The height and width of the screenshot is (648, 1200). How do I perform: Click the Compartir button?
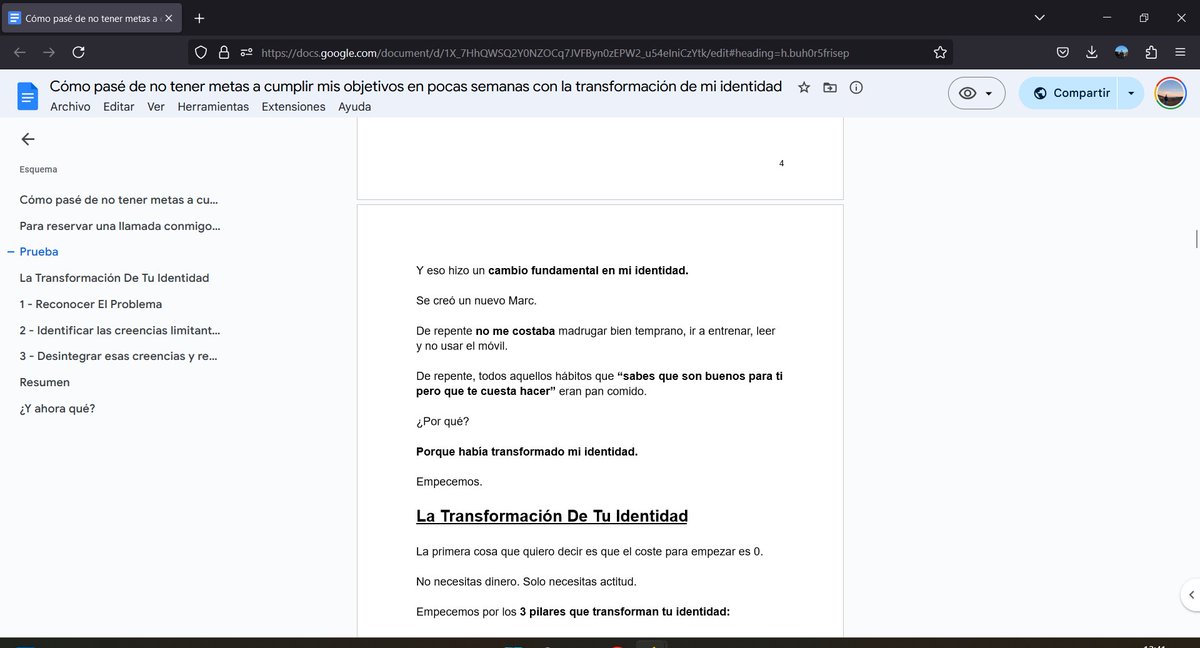tap(1081, 92)
